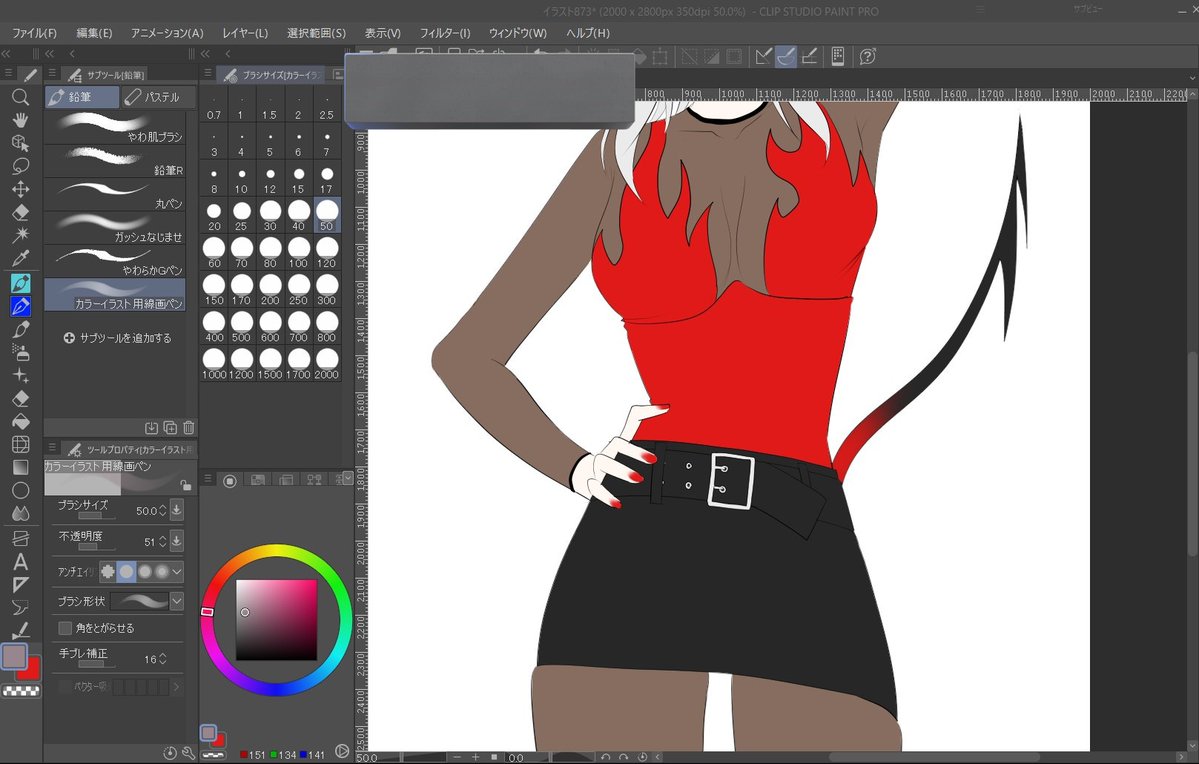Select the Hand move tool
Viewport: 1199px width, 764px height.
(20, 120)
